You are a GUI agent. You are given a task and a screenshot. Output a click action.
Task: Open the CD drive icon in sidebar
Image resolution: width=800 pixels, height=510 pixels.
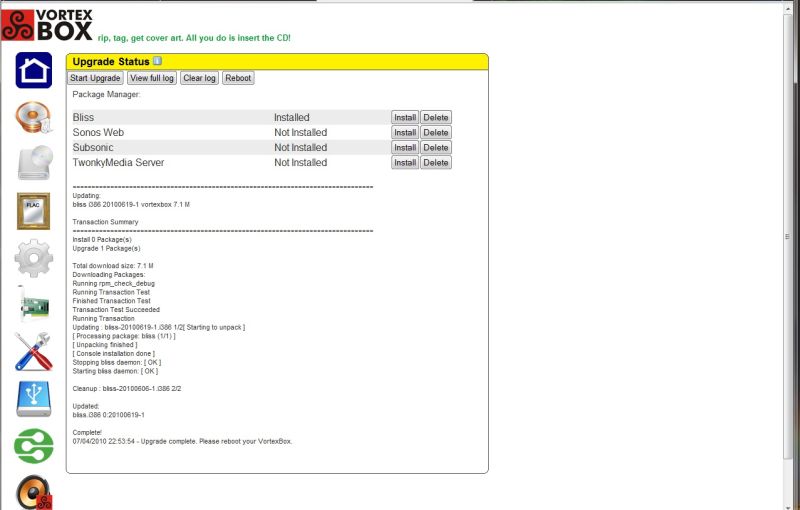point(35,163)
